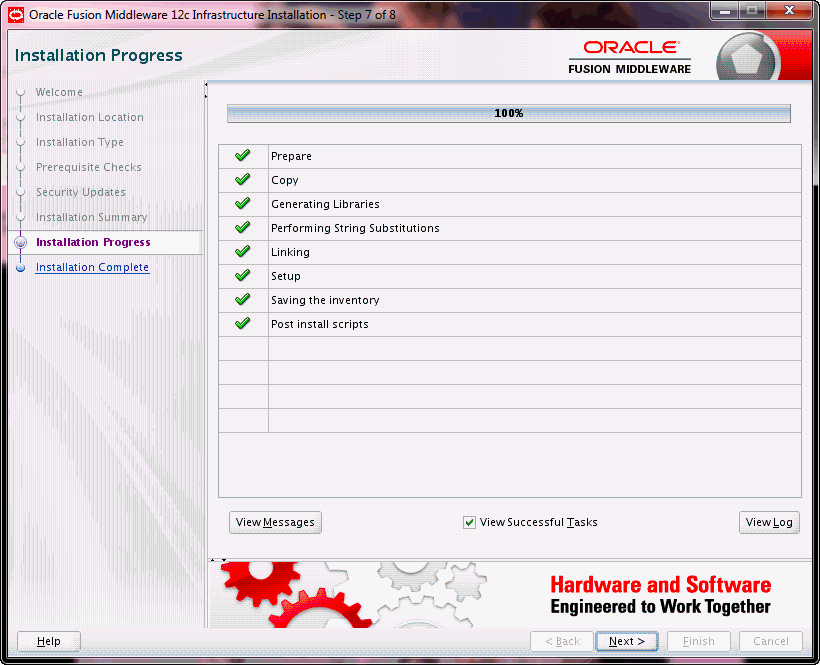Viewport: 820px width, 665px height.
Task: Click the Next button
Action: click(x=627, y=641)
